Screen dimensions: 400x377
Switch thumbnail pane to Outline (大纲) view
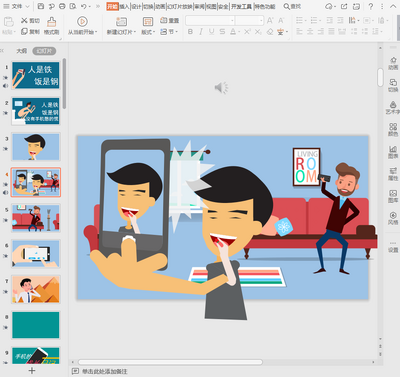tap(22, 51)
